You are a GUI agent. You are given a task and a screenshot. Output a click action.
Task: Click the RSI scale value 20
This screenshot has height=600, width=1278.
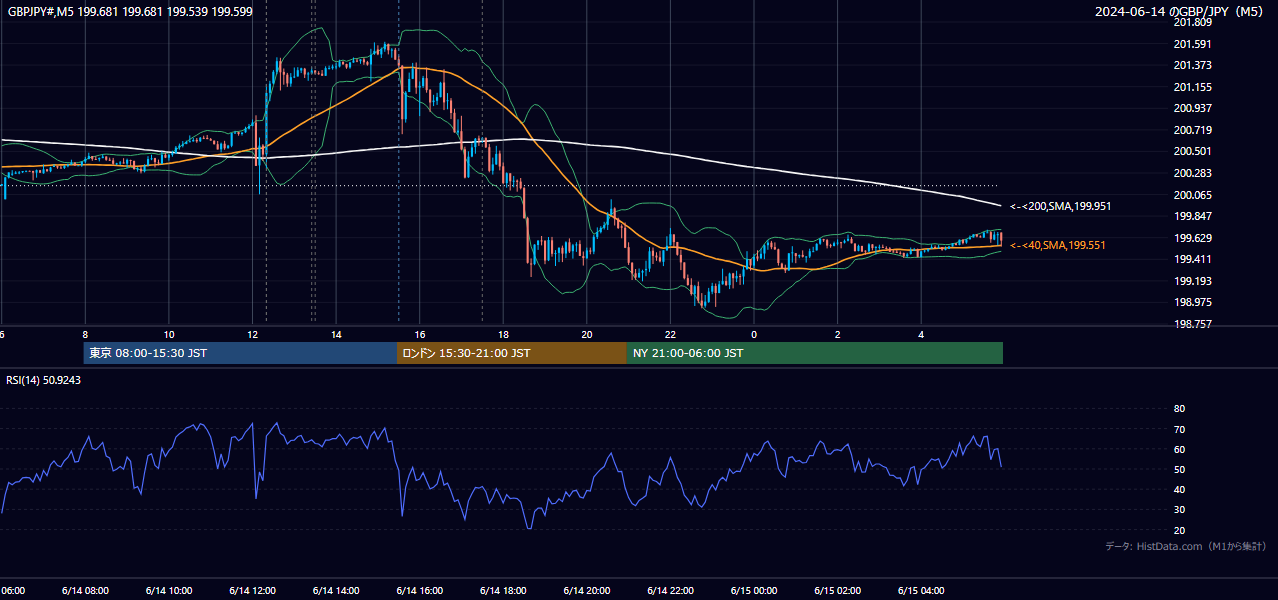click(1179, 530)
